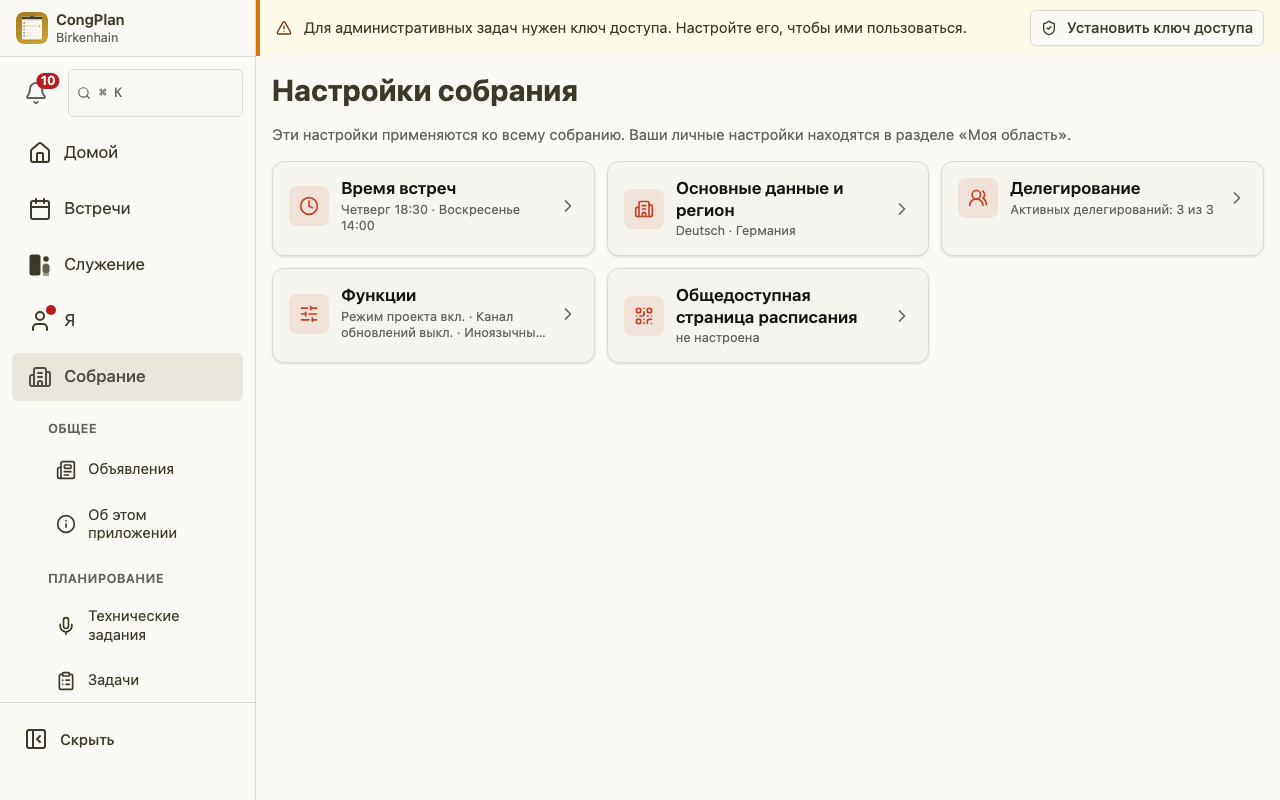Screen dimensions: 1280x800
Task: Open Функции settings card
Action: (433, 315)
